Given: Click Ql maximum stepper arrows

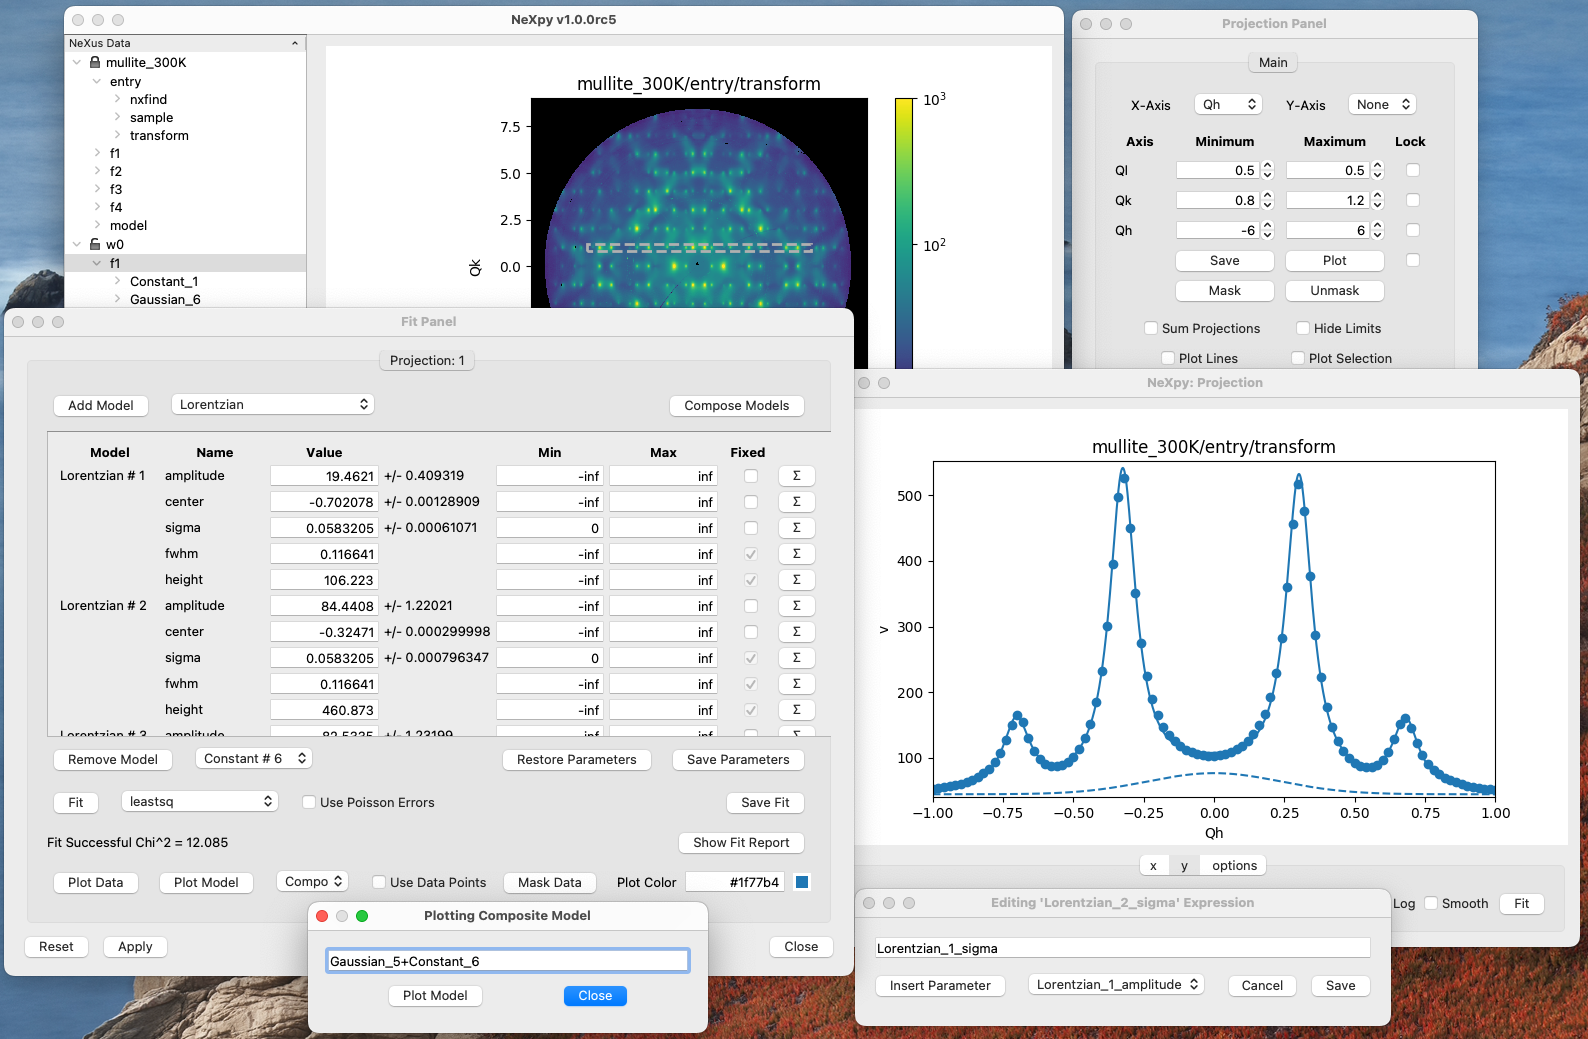Looking at the screenshot, I should [x=1378, y=170].
